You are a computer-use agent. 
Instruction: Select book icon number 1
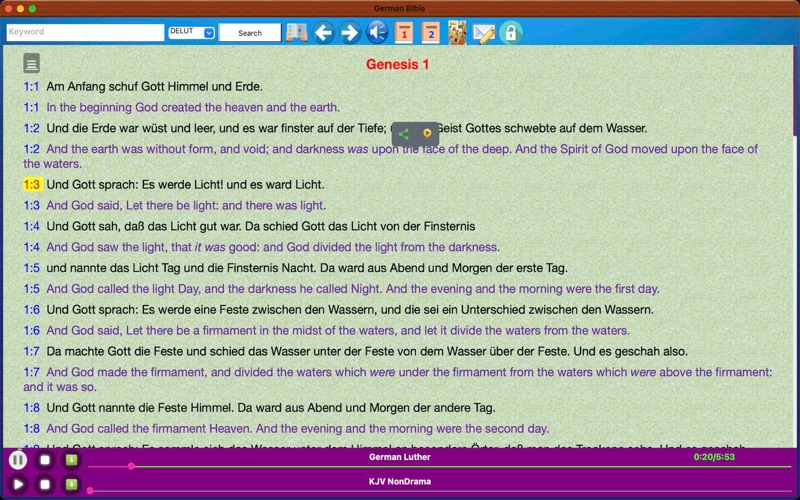point(404,33)
